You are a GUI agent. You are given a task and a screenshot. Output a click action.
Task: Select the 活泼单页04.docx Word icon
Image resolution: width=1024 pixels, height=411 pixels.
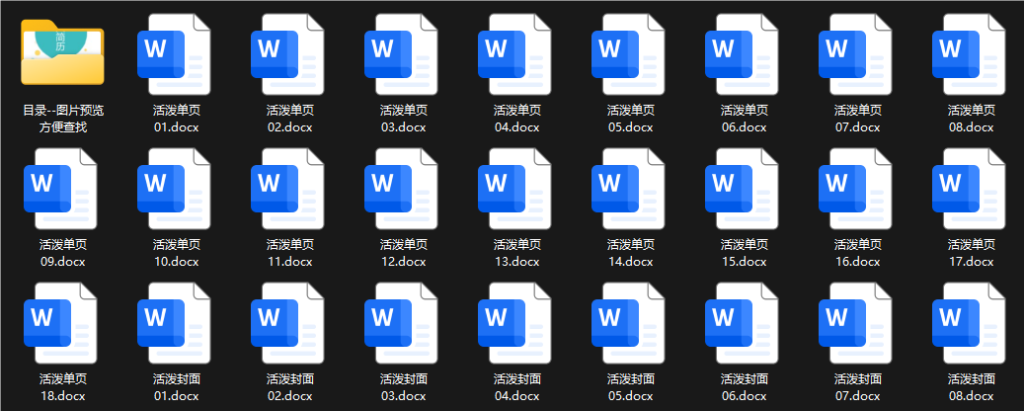515,54
